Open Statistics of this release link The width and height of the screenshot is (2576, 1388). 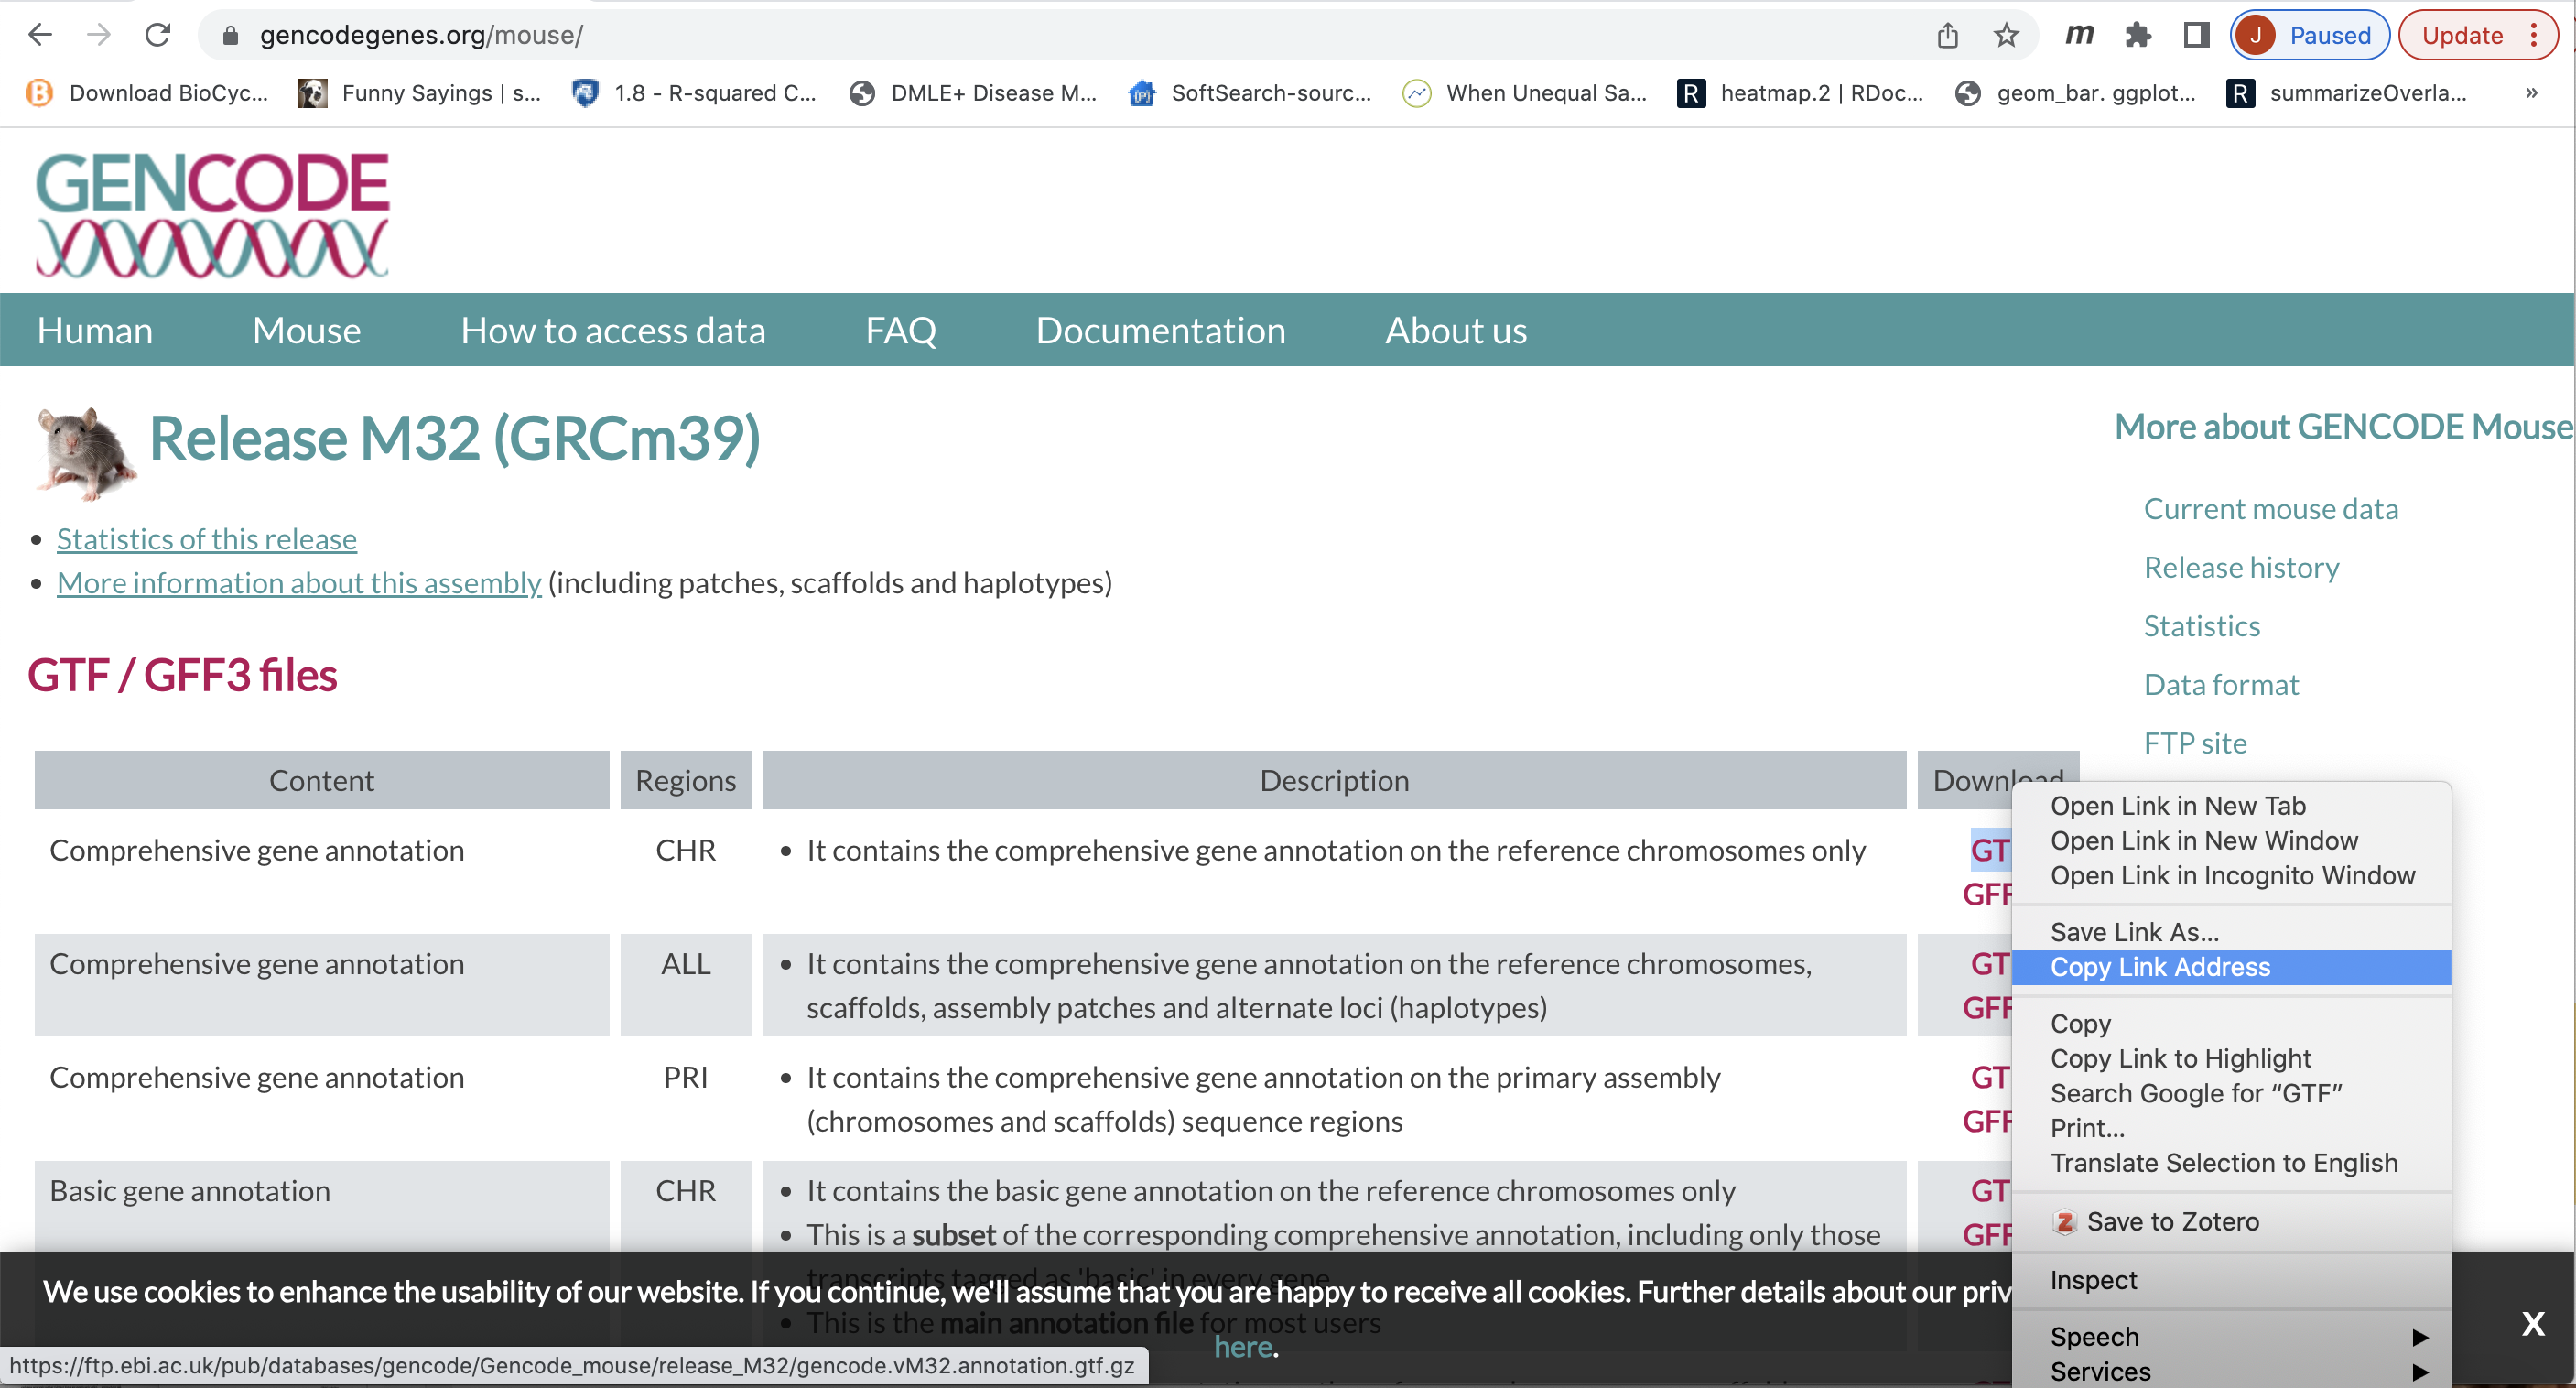pyautogui.click(x=207, y=537)
